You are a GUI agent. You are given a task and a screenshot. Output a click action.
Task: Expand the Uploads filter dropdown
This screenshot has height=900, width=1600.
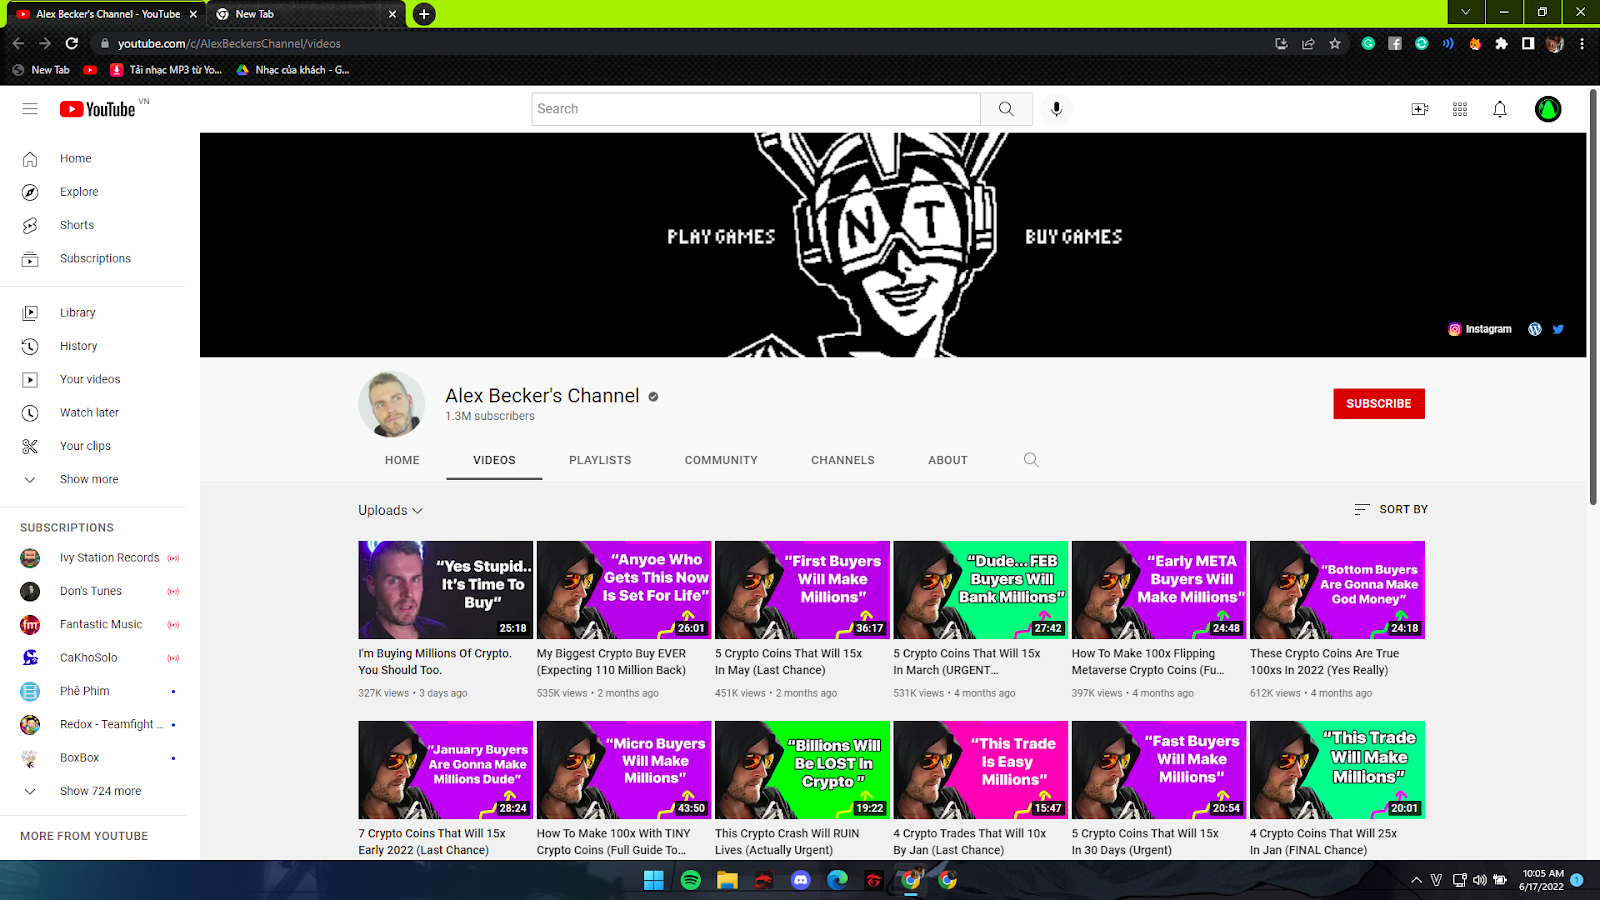point(391,510)
